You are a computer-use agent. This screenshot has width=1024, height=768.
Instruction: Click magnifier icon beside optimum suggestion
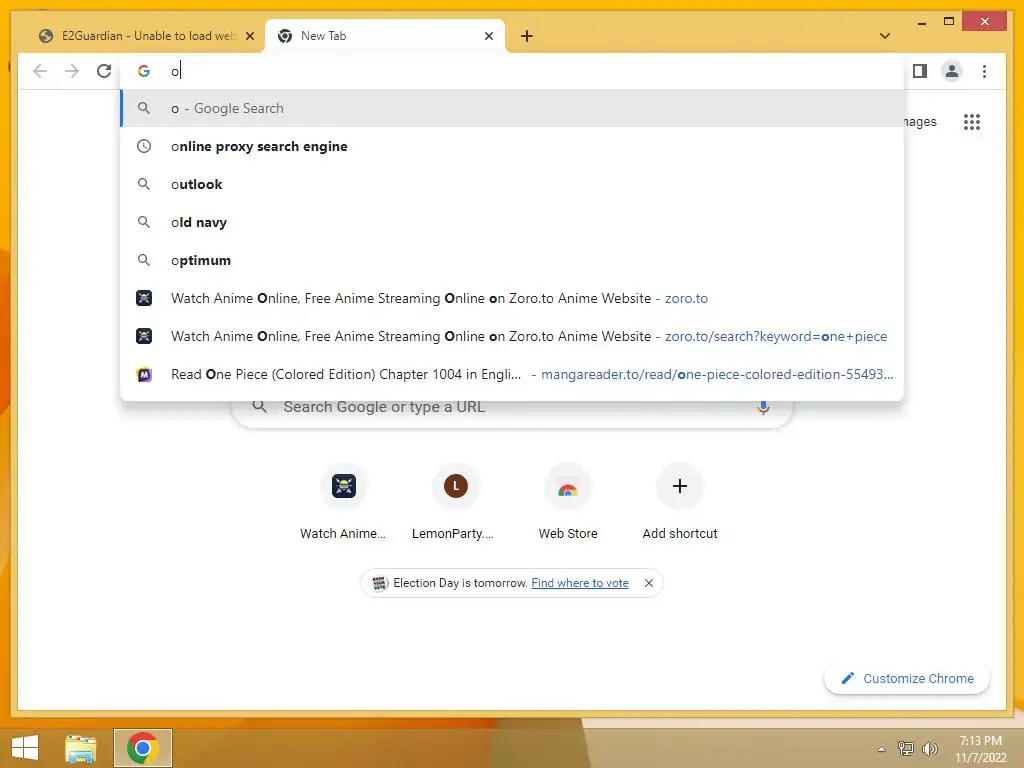coord(144,260)
